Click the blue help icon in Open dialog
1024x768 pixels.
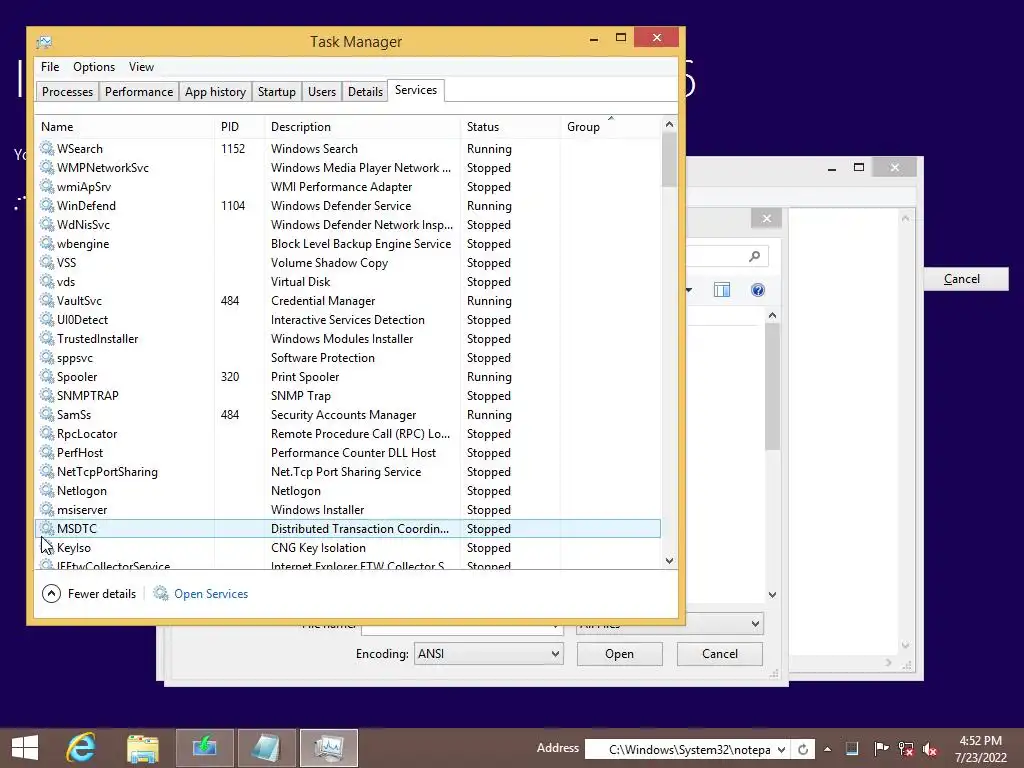[x=758, y=290]
